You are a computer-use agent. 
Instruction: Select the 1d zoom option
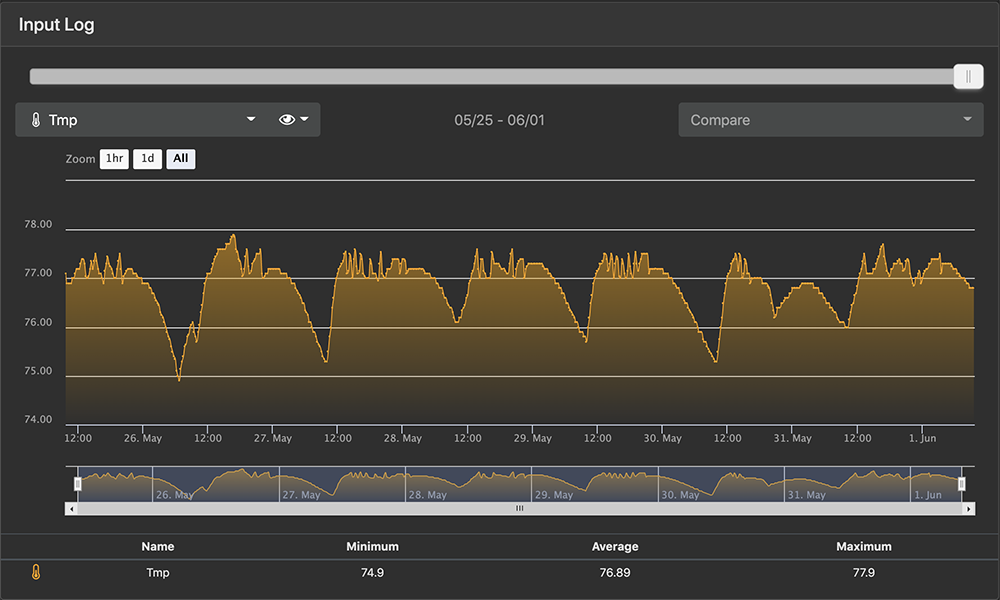[147, 159]
